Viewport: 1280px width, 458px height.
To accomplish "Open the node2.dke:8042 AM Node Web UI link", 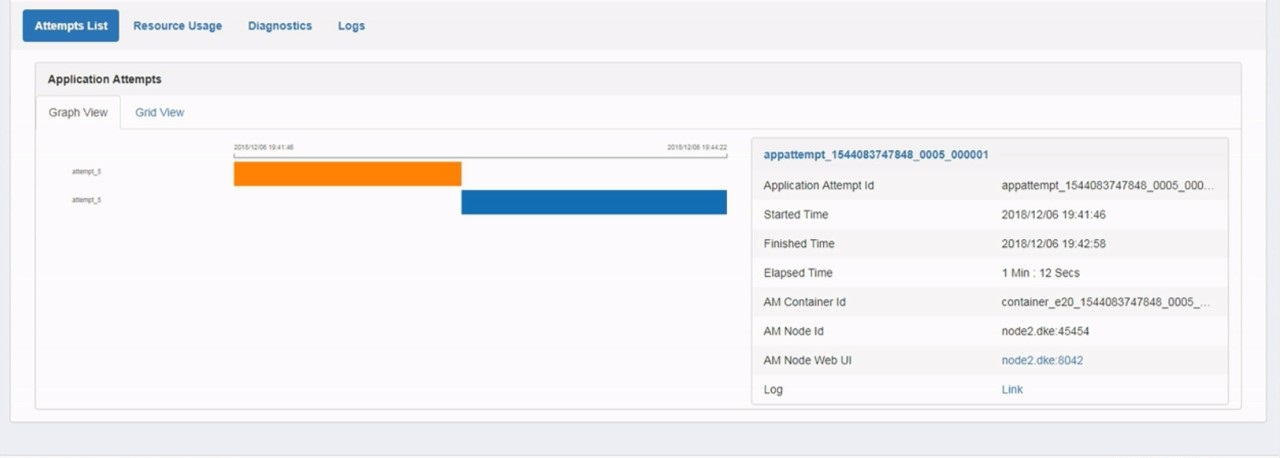I will click(x=1042, y=360).
